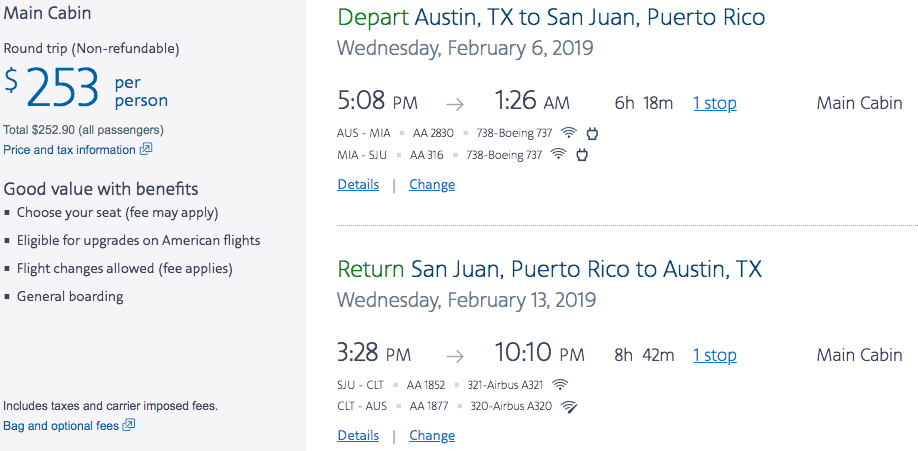Change the departing Austin to San Juan flight
The image size is (918, 451).
432,185
